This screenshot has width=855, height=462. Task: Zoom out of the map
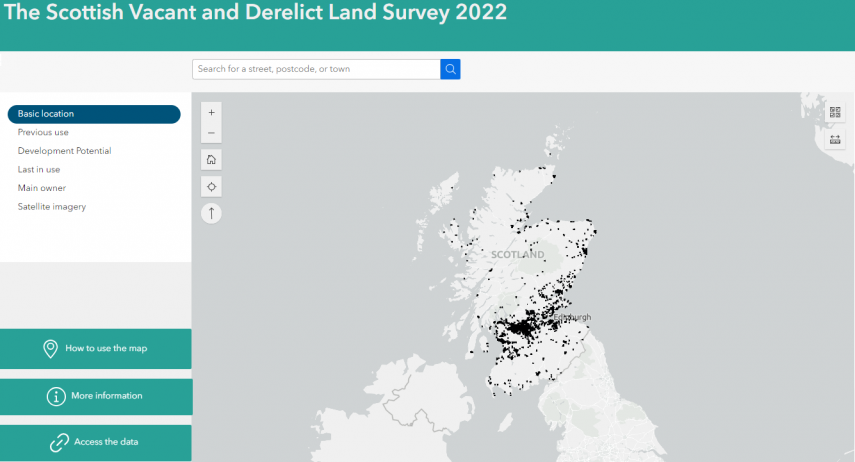click(211, 133)
